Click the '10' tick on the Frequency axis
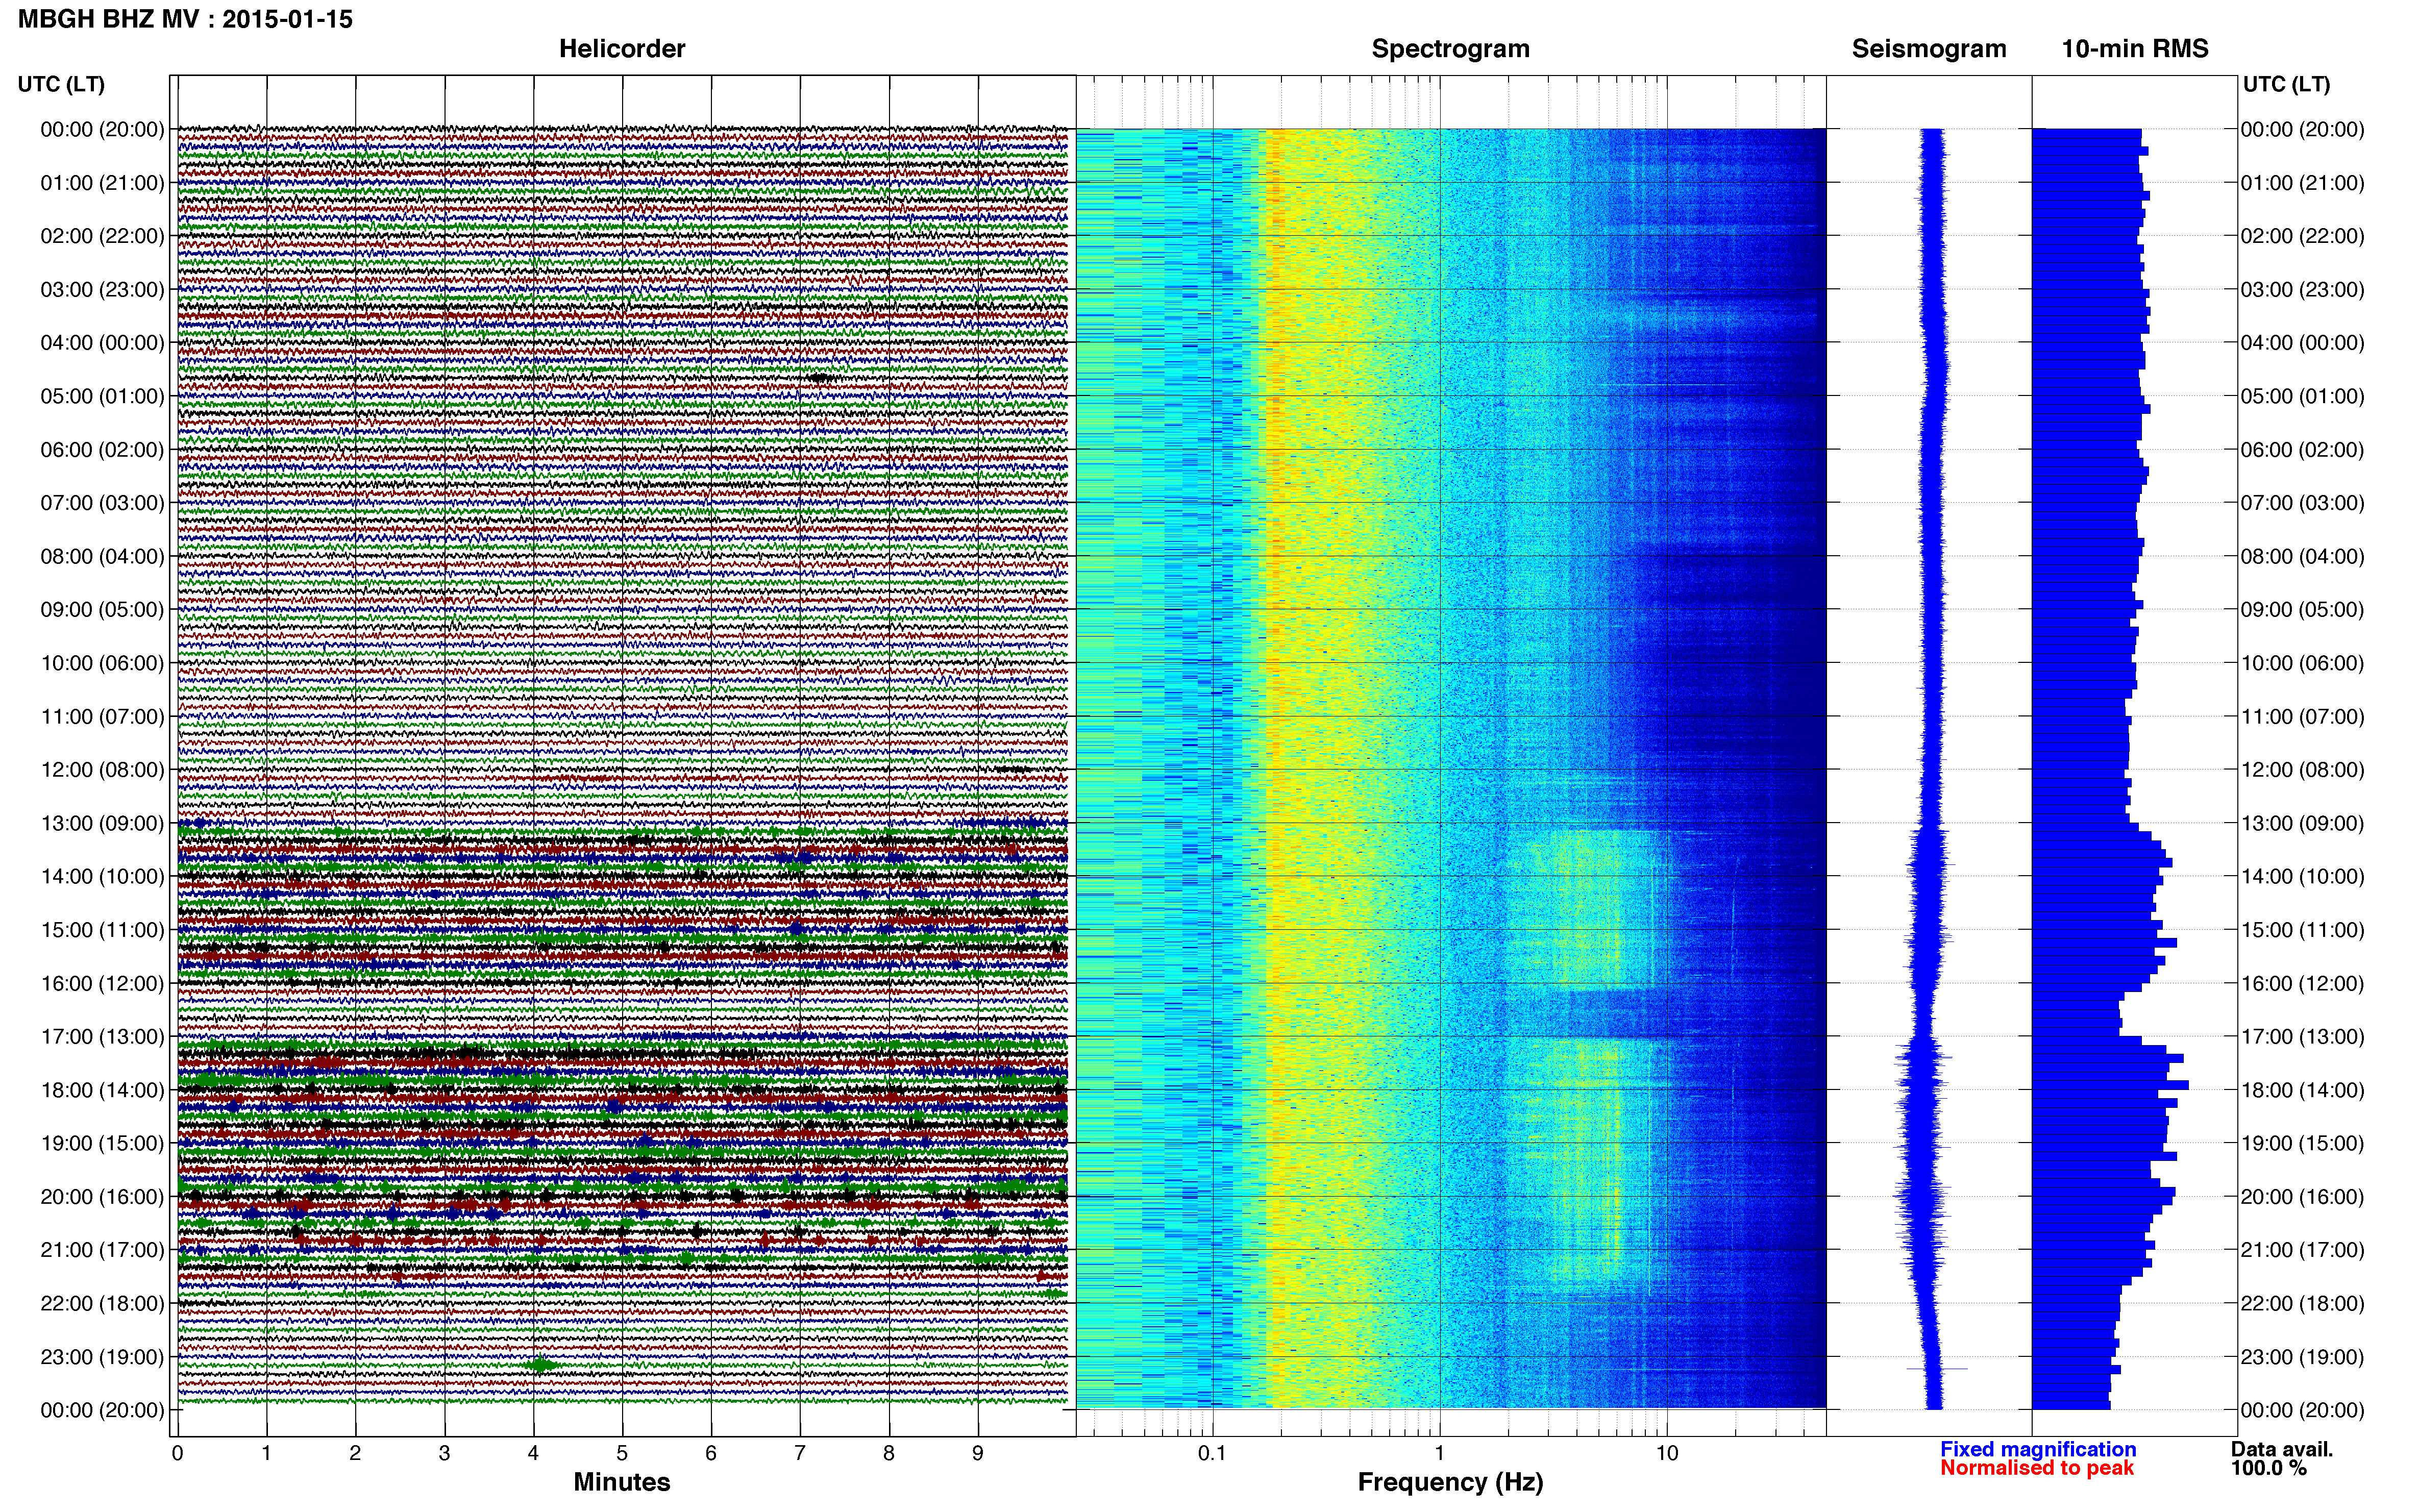2419x1512 pixels. [x=1667, y=1454]
